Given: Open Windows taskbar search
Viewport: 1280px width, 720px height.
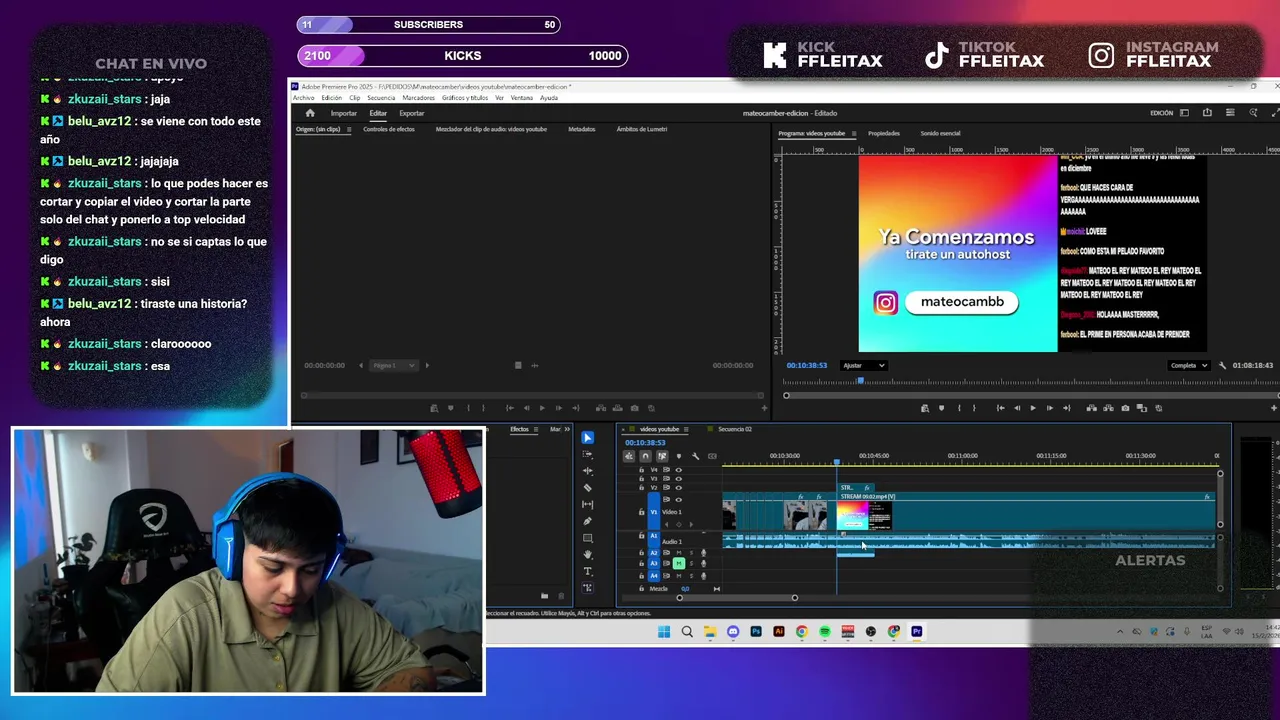Looking at the screenshot, I should pos(687,632).
